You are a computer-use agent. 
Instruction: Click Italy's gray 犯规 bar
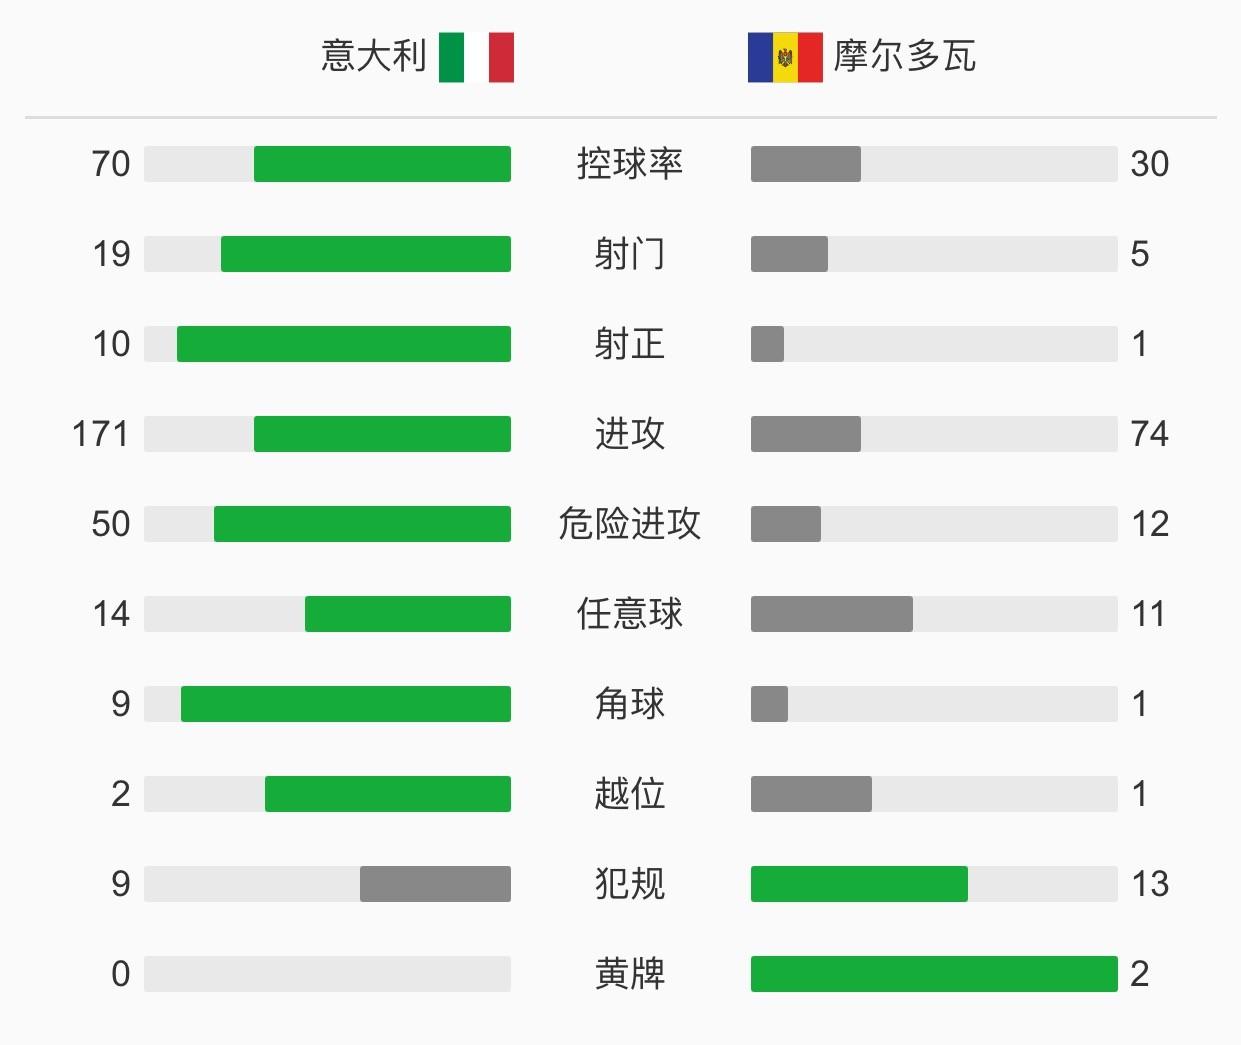435,884
